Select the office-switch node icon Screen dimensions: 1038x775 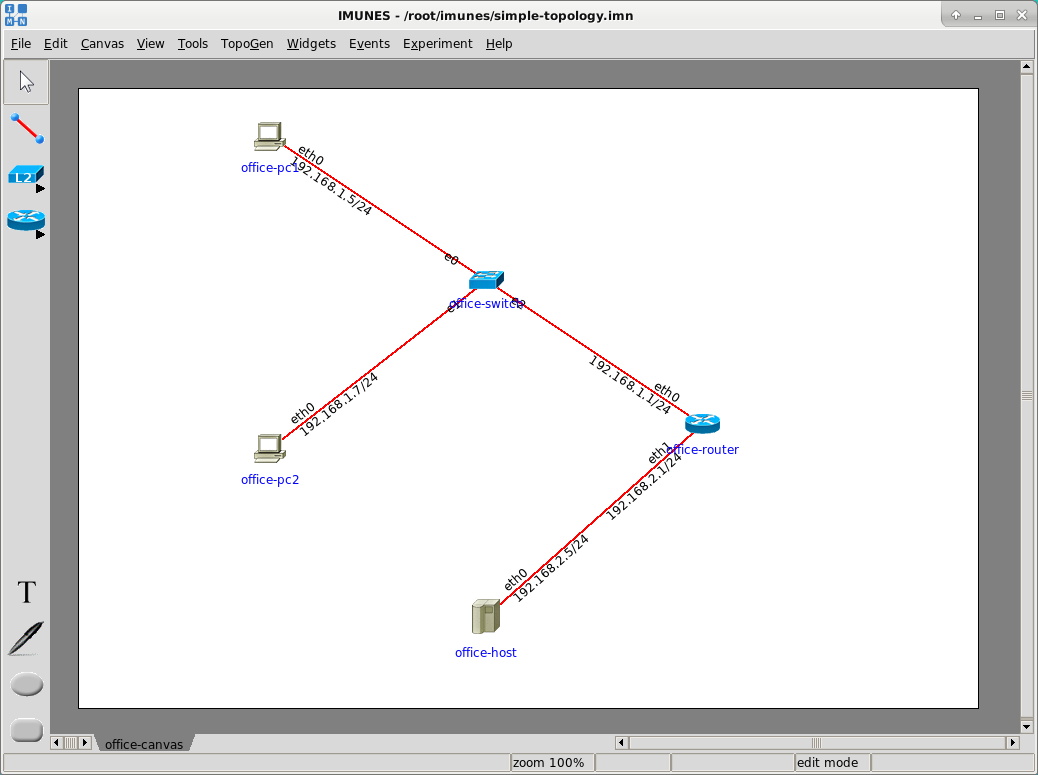pos(487,280)
